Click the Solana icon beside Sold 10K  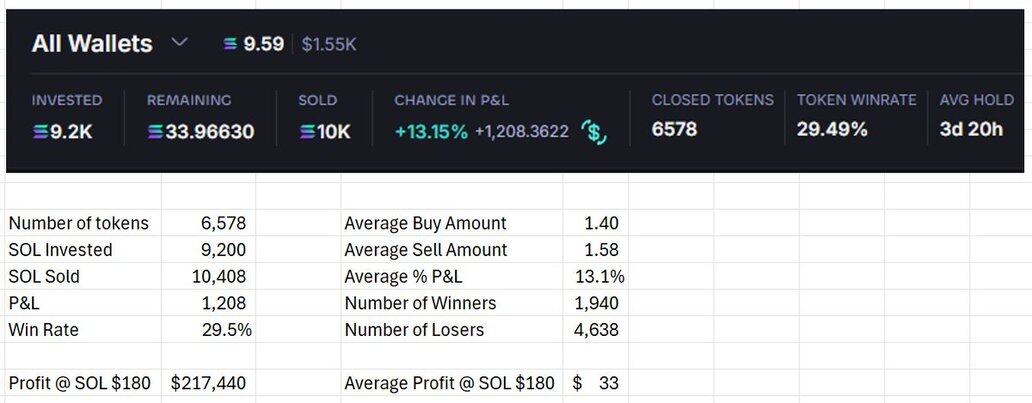(307, 131)
